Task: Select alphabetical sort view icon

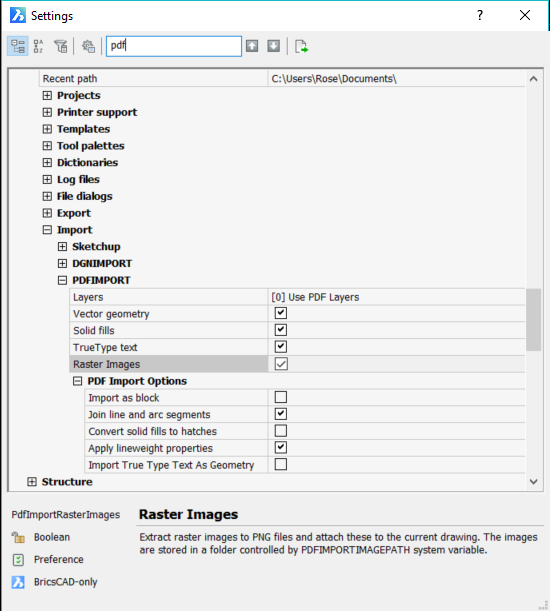Action: coord(38,46)
